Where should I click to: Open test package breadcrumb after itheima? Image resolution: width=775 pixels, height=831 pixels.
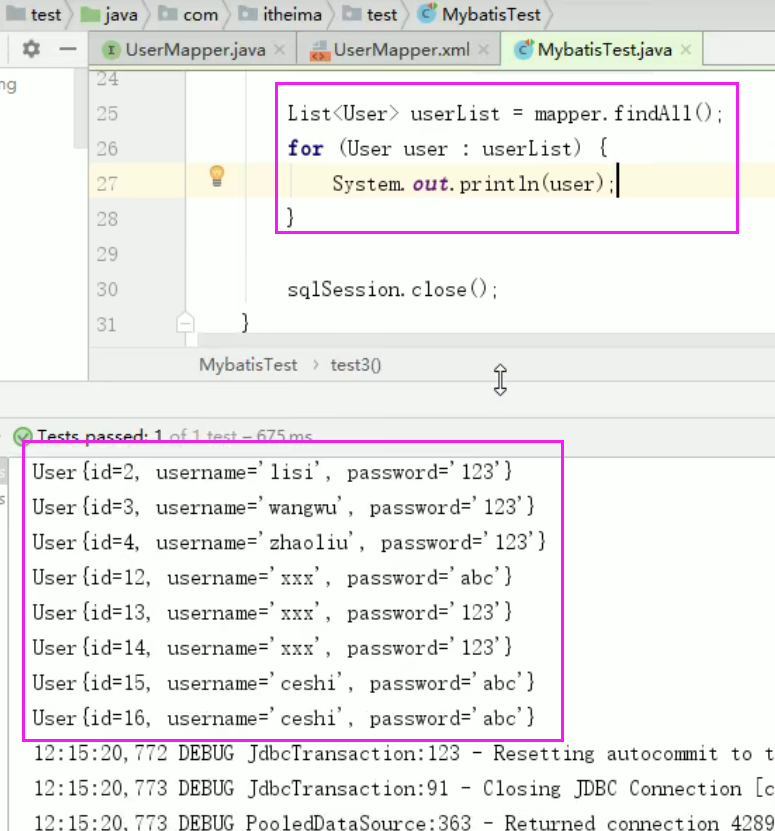[370, 15]
